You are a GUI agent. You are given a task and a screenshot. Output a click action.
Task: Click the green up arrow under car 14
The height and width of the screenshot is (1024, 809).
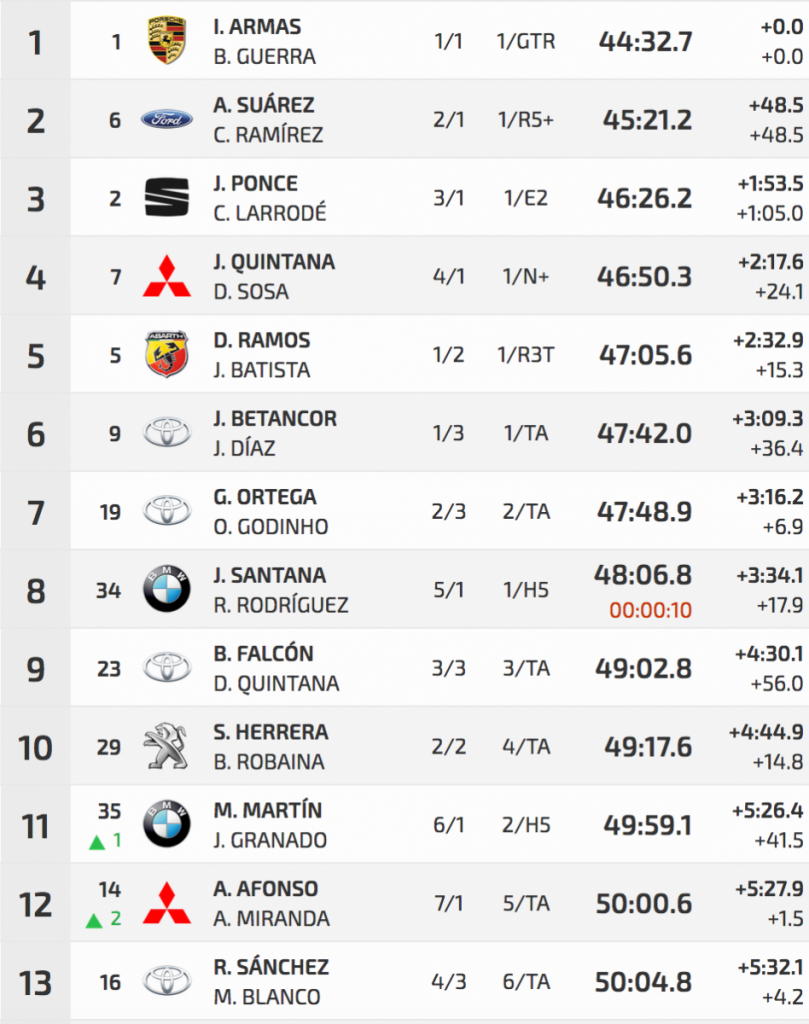(94, 920)
